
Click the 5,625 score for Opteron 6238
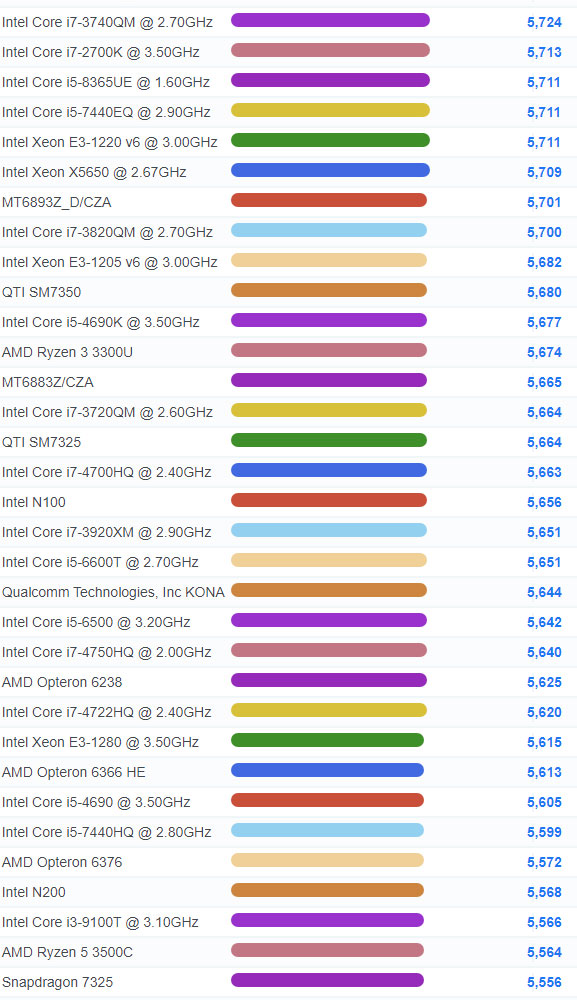[x=544, y=682]
